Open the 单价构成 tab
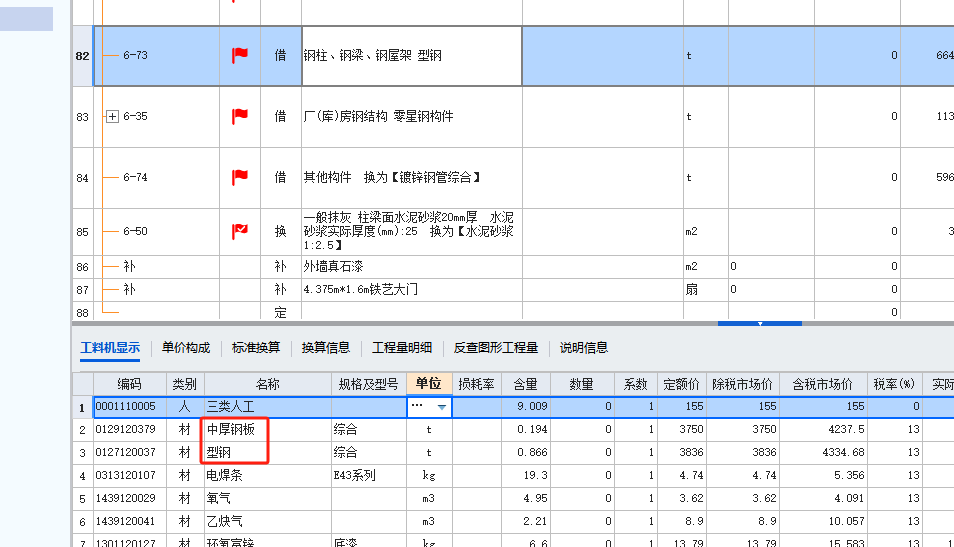 186,347
